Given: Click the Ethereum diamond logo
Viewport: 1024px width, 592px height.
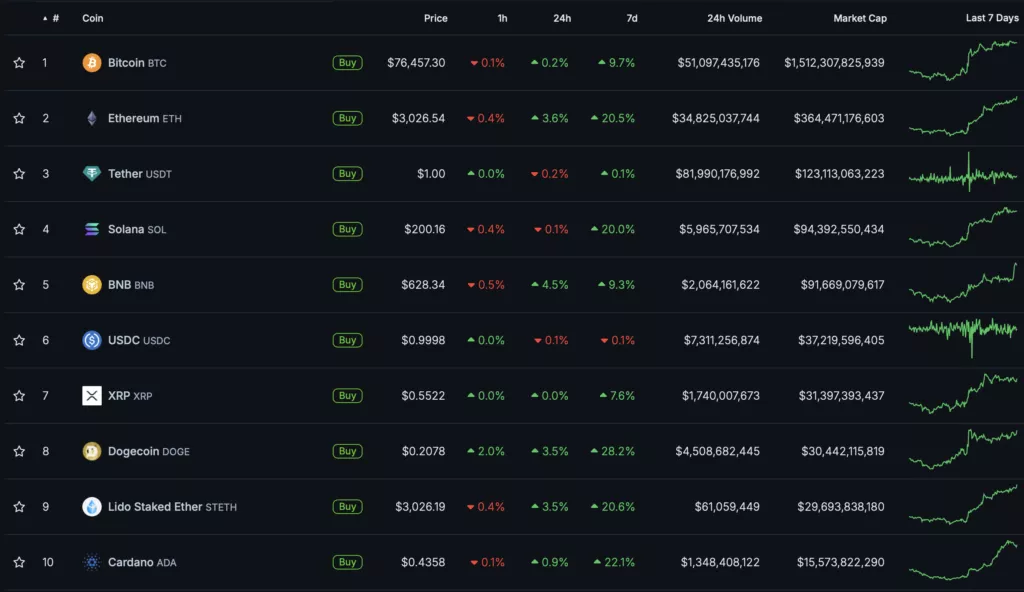Looking at the screenshot, I should tap(91, 118).
